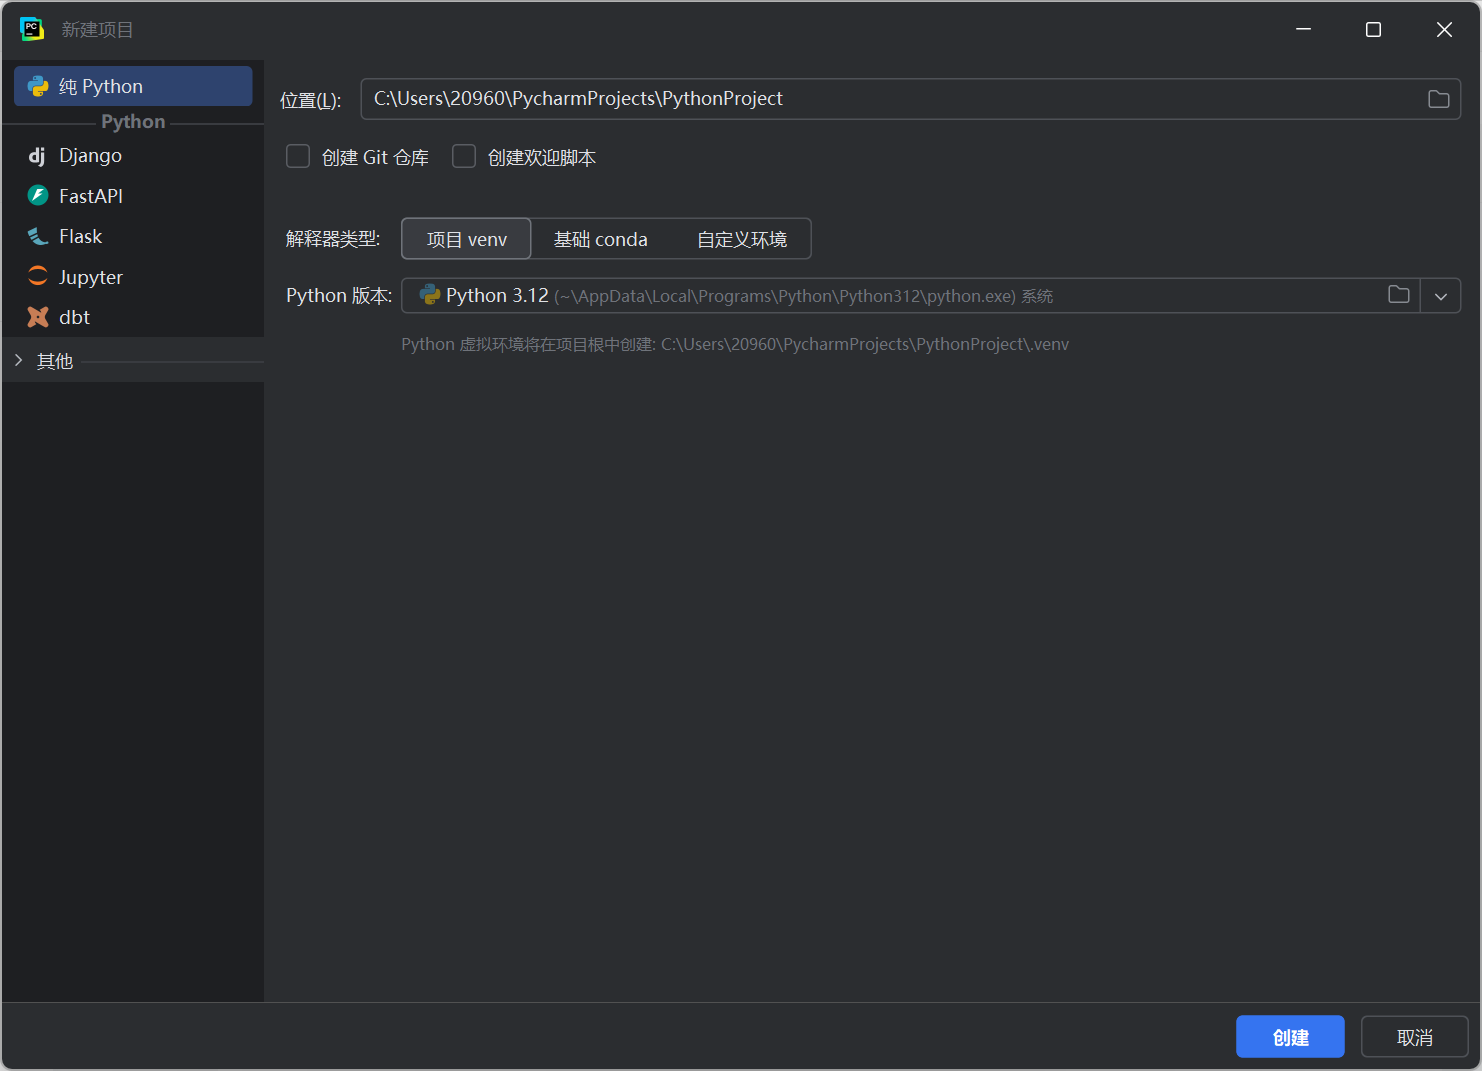
Task: Click the PyCharm logo in title bar
Action: (32, 29)
